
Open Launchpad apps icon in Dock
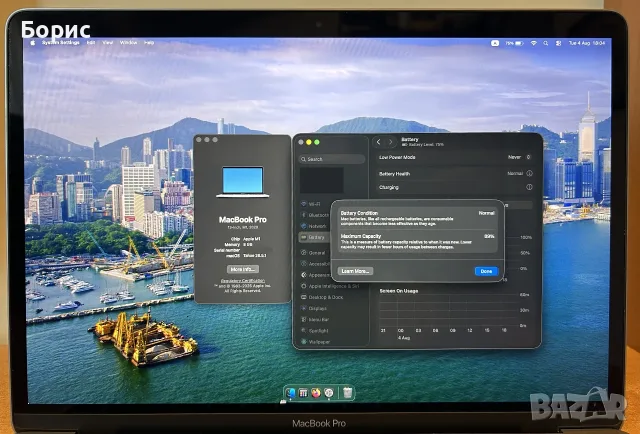tap(303, 393)
